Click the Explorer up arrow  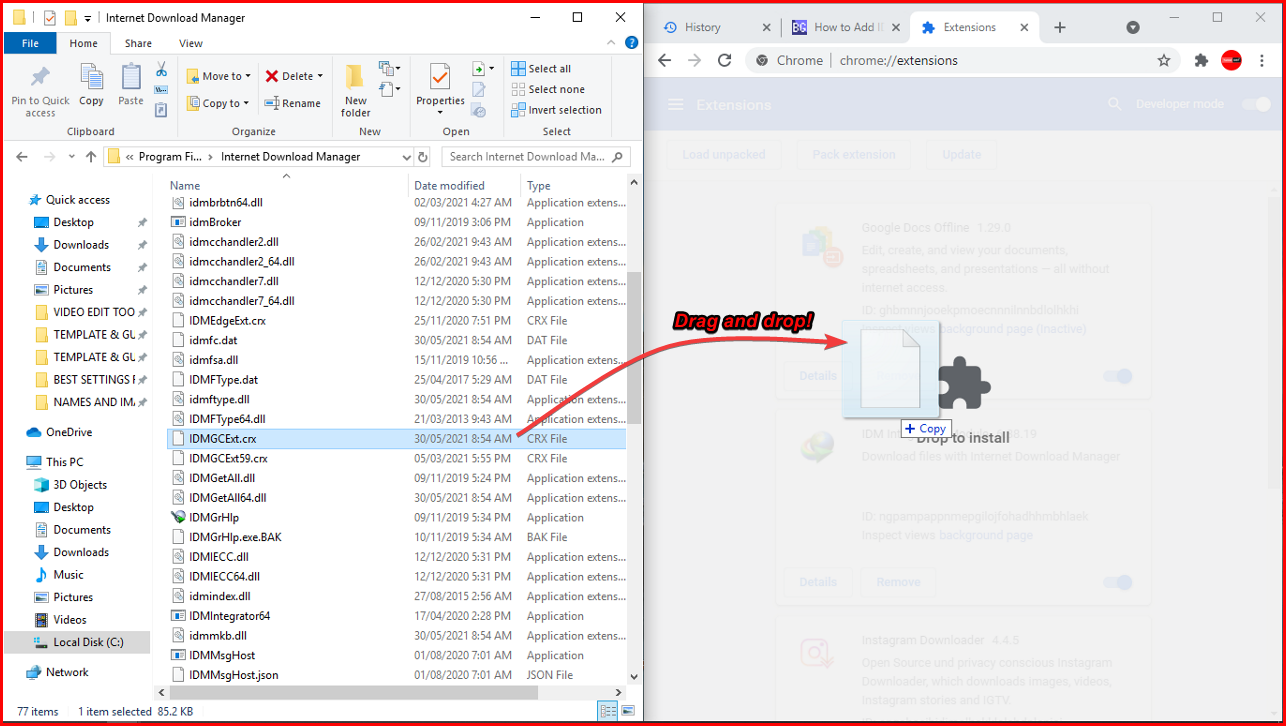coord(91,157)
